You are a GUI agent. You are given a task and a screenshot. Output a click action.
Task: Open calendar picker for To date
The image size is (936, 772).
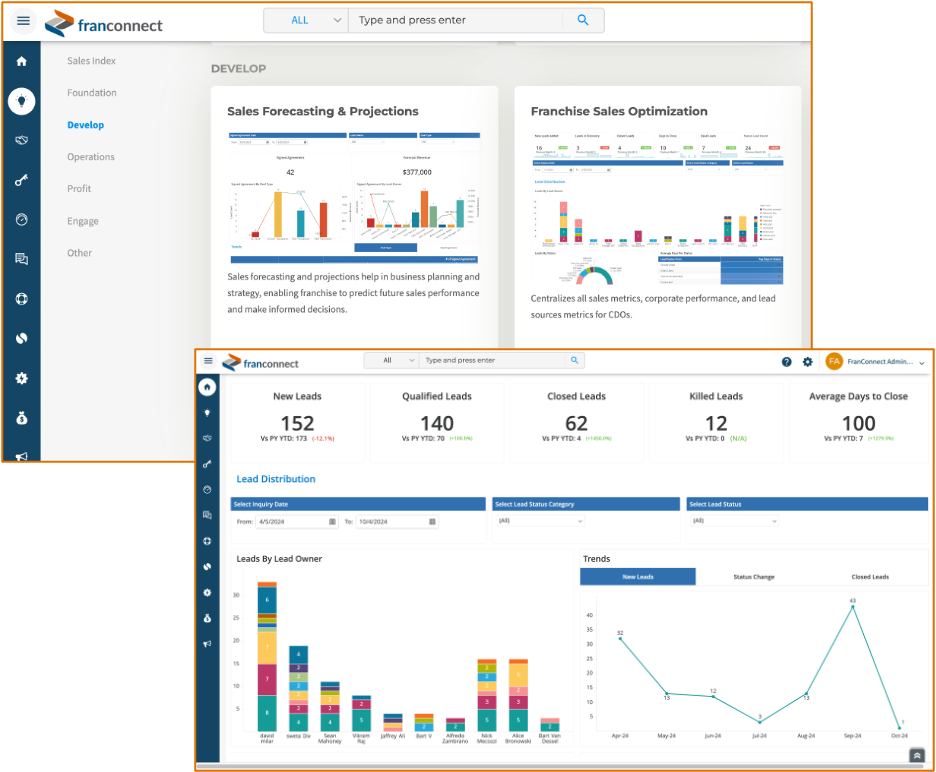click(432, 522)
